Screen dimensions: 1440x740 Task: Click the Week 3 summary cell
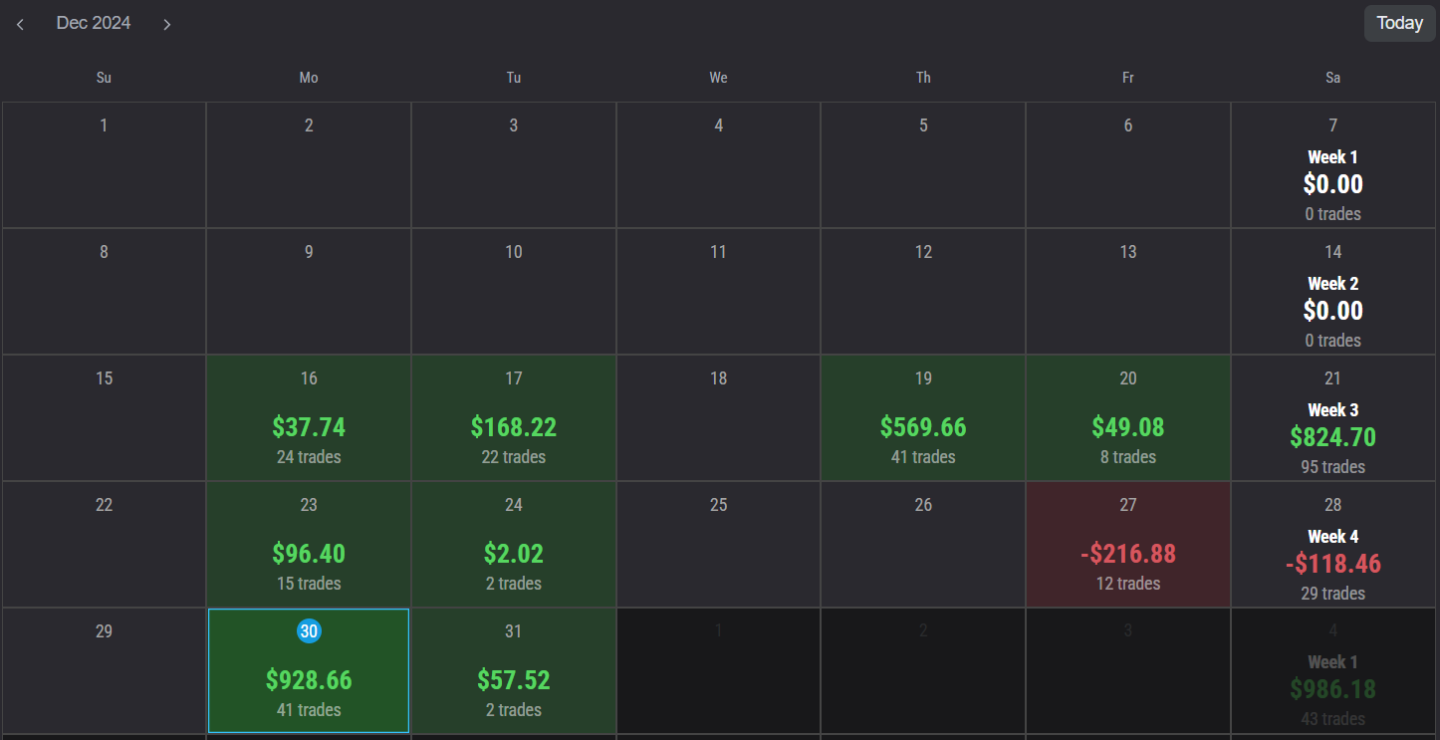(x=1333, y=418)
